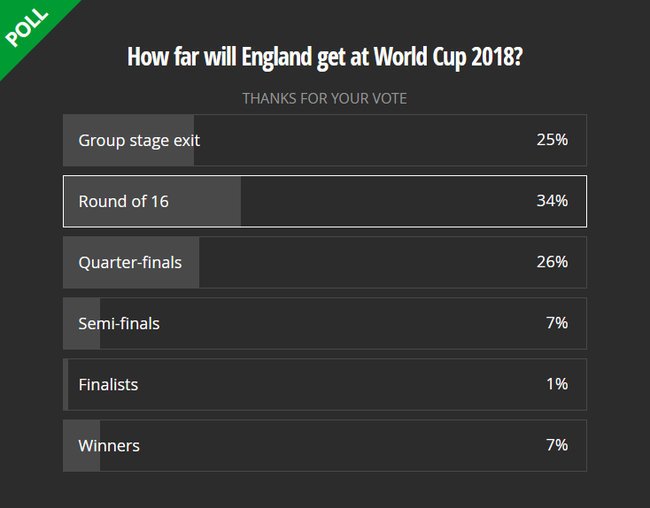Click the THANKS FOR YOUR VOTE text

tap(325, 99)
